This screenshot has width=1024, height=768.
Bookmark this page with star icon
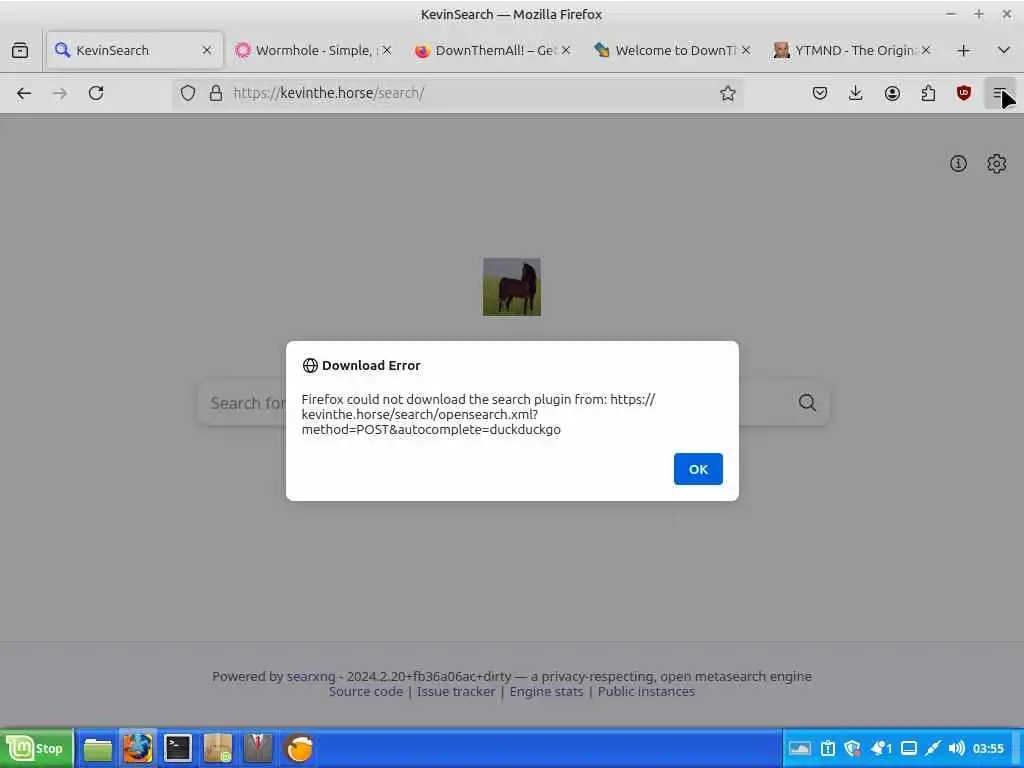coord(728,93)
